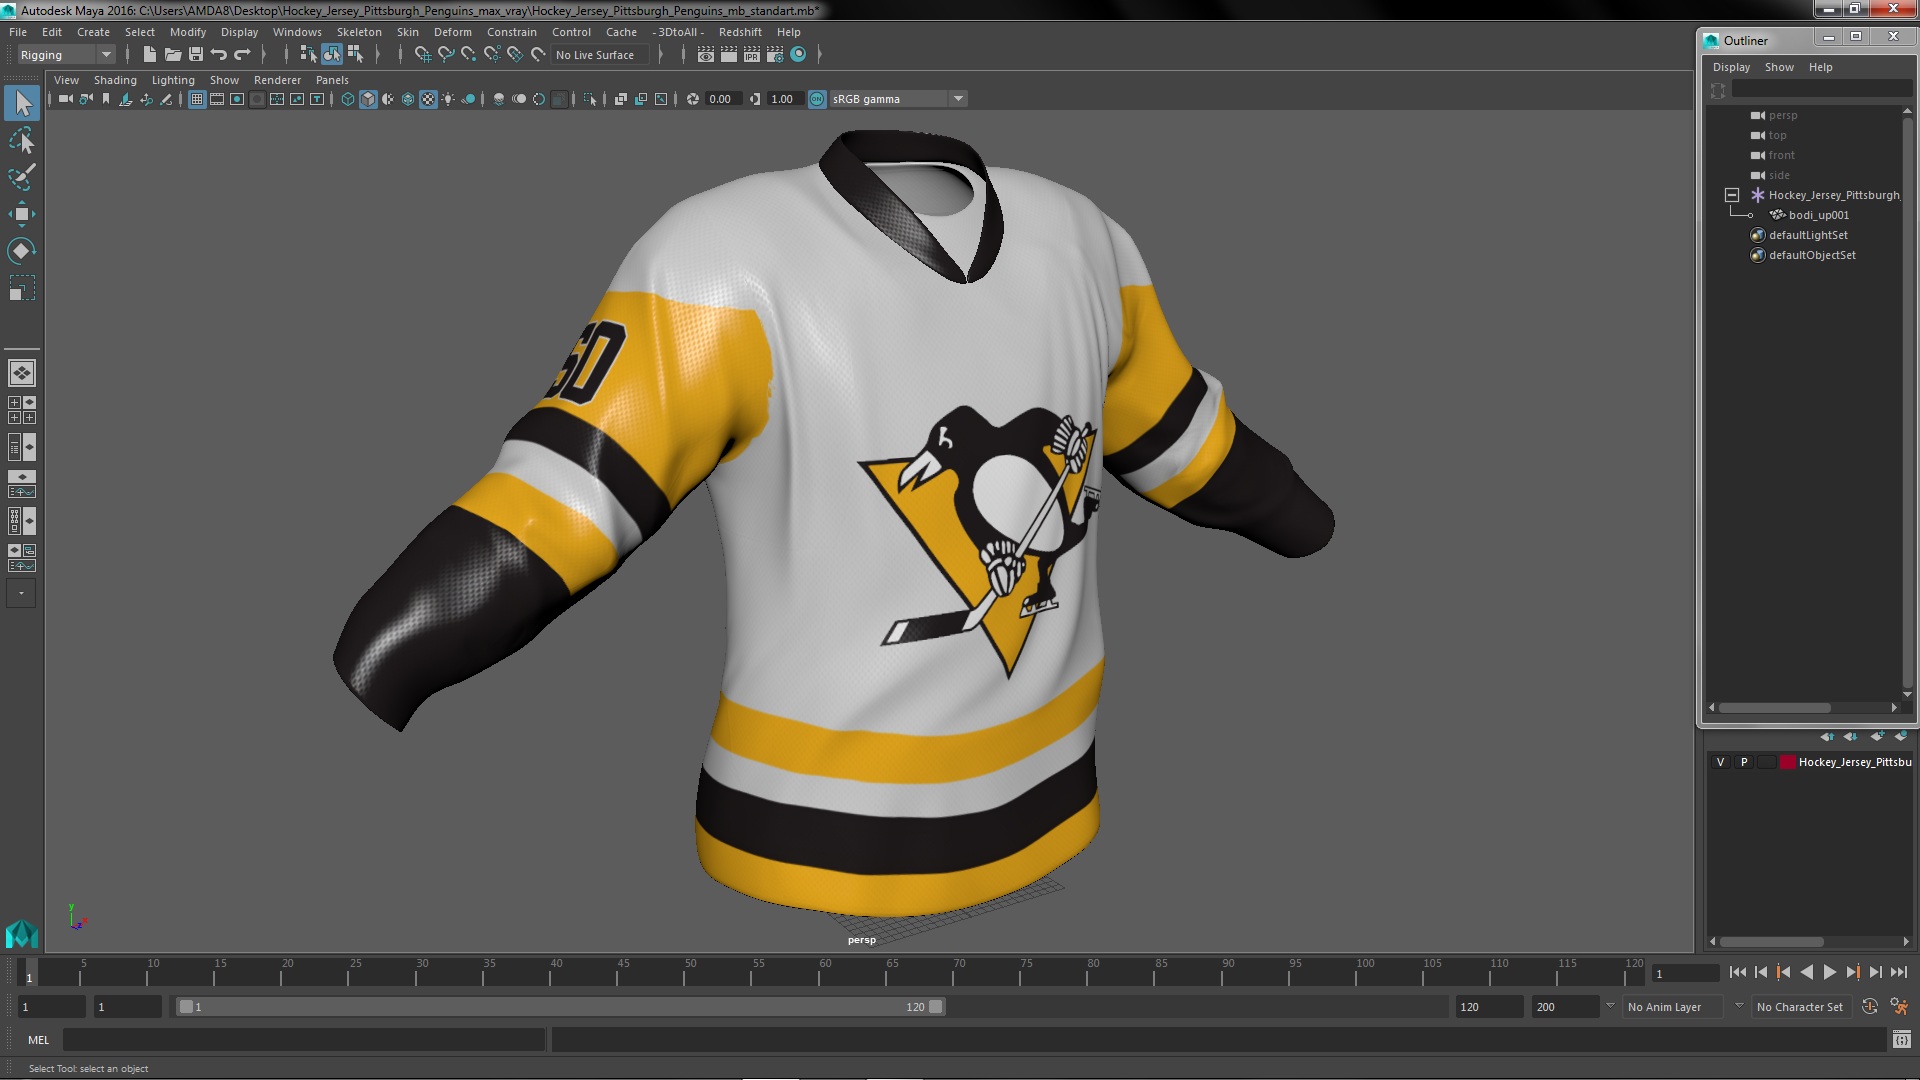Render the current frame
1920x1080 pixels.
(x=729, y=55)
